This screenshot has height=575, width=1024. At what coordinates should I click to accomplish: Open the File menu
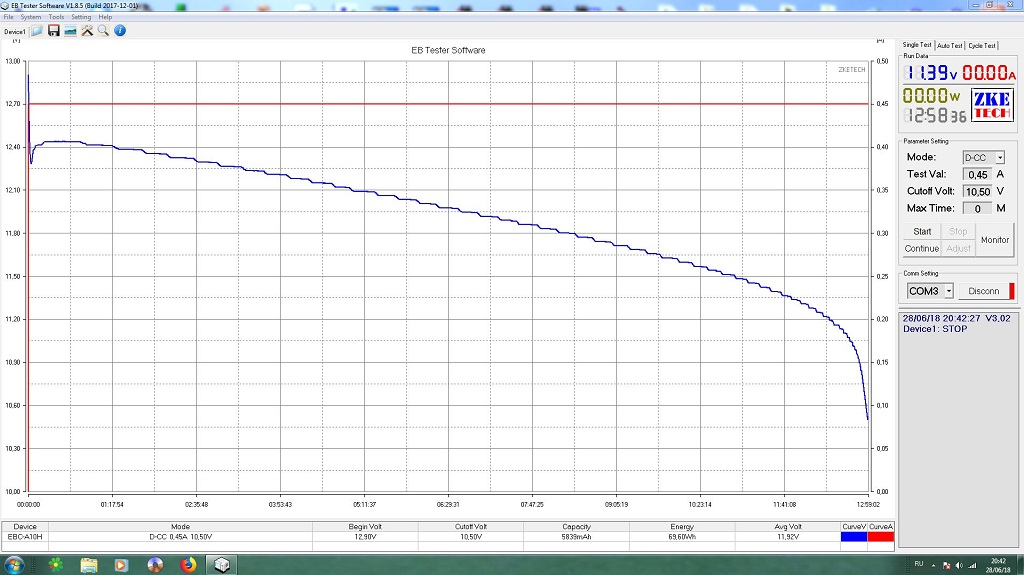8,17
